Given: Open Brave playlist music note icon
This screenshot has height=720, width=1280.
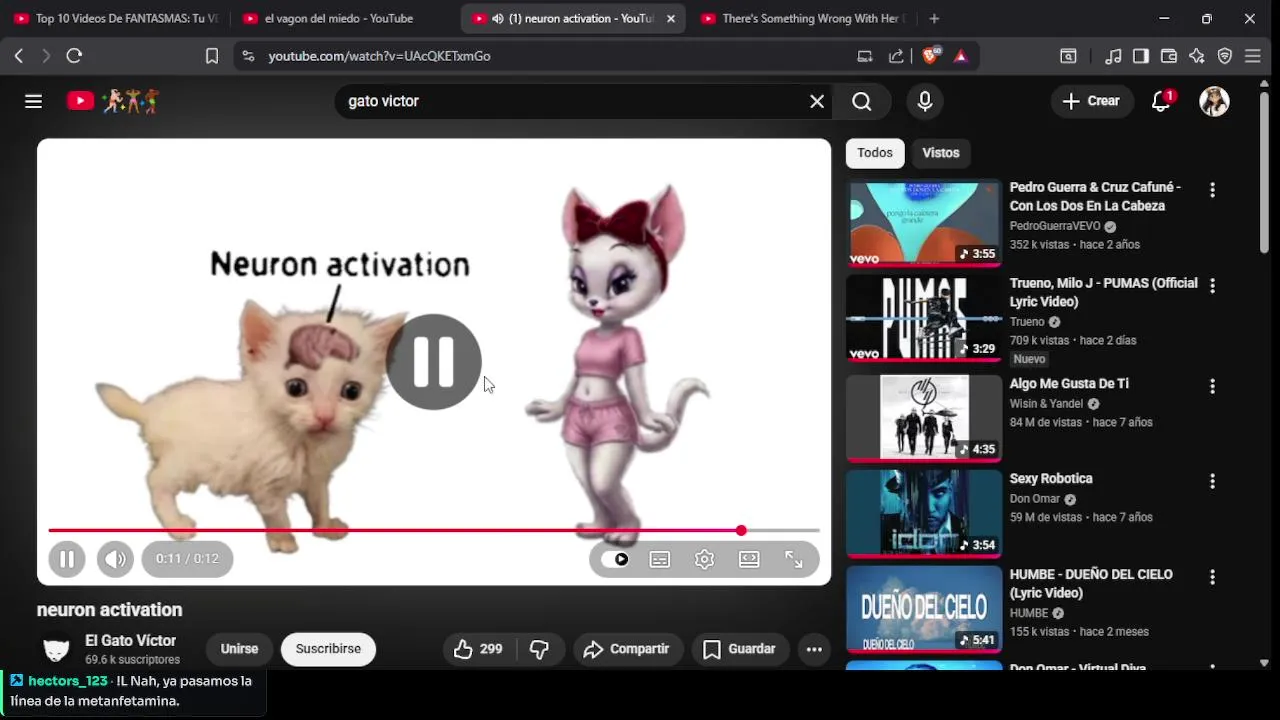Looking at the screenshot, I should pyautogui.click(x=1113, y=56).
